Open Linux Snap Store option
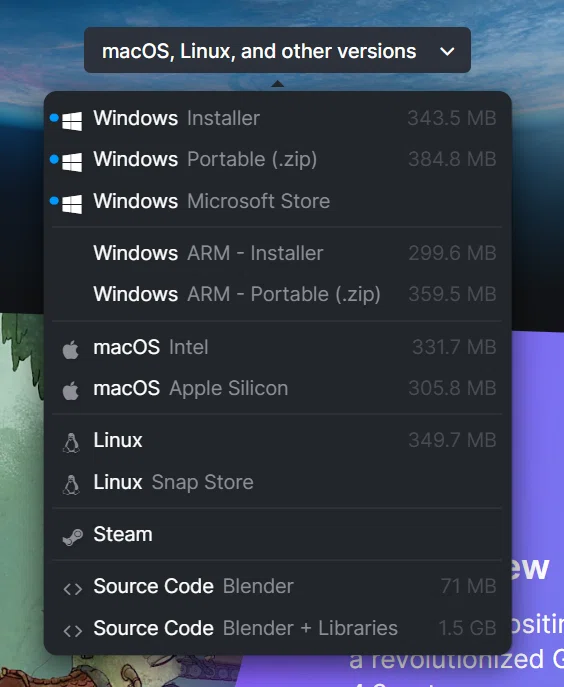Image resolution: width=564 pixels, height=687 pixels. pos(277,482)
